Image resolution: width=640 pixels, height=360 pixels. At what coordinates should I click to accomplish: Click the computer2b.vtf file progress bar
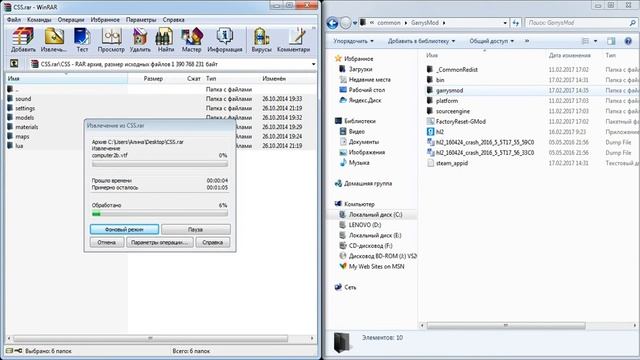(160, 164)
